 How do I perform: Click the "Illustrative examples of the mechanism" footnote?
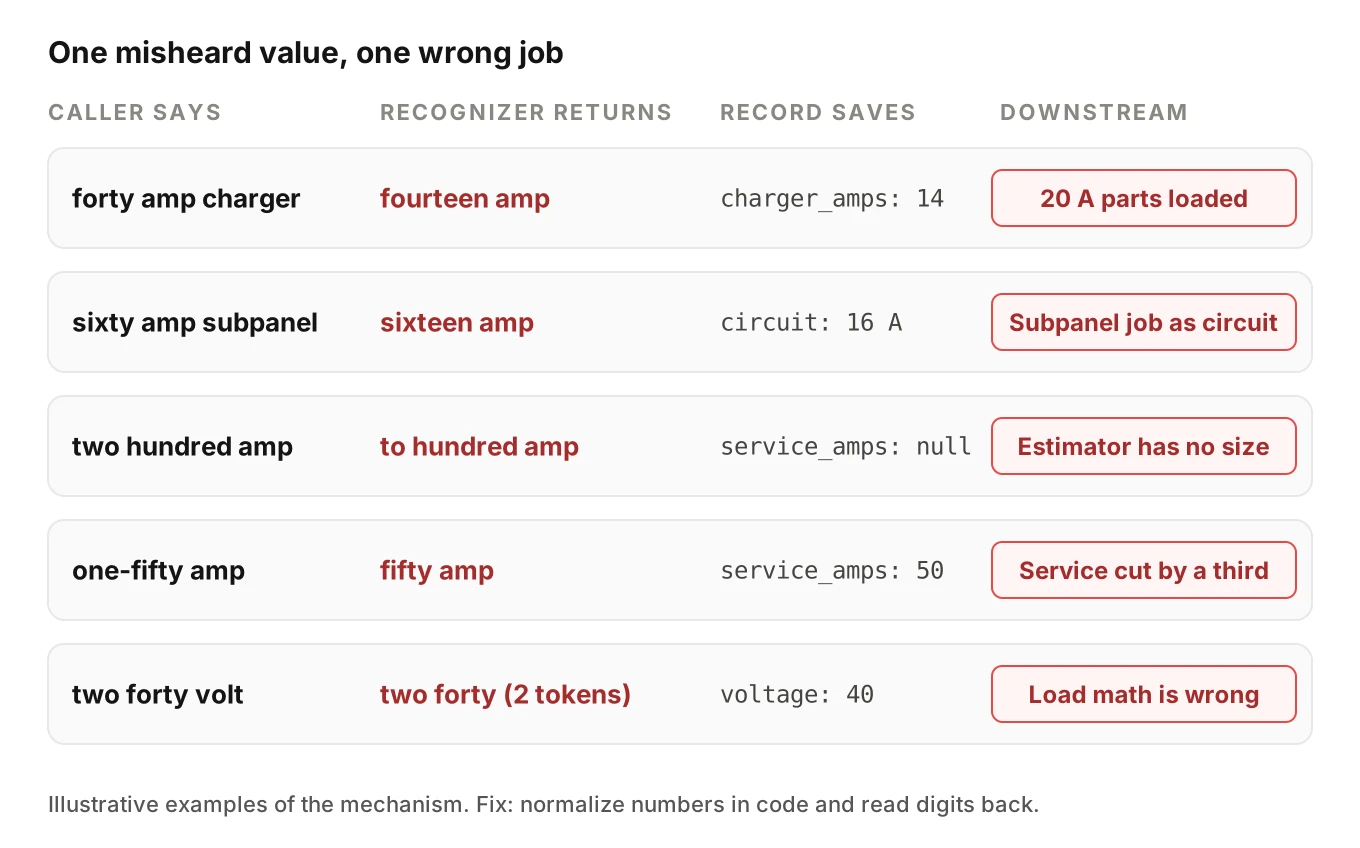(x=544, y=804)
